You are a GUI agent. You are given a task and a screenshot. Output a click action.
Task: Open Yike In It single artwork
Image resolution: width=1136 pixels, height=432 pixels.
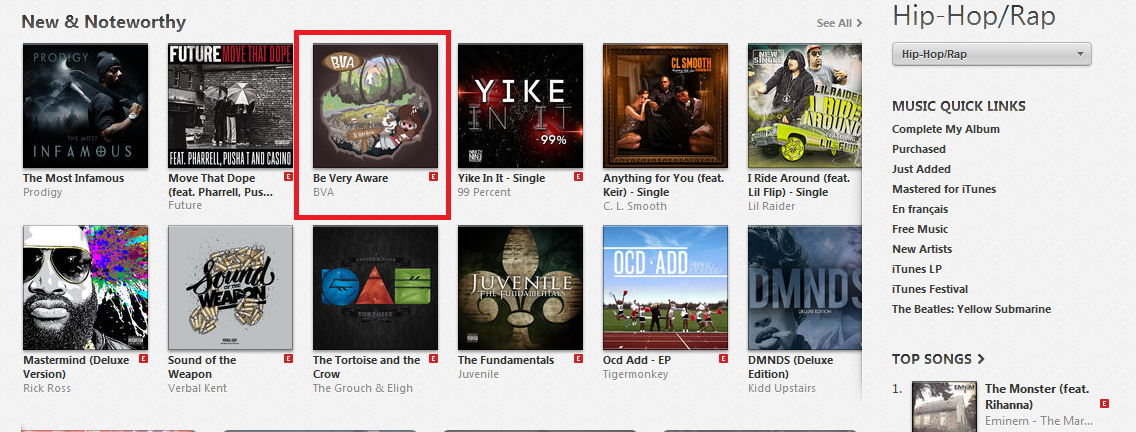tap(520, 106)
